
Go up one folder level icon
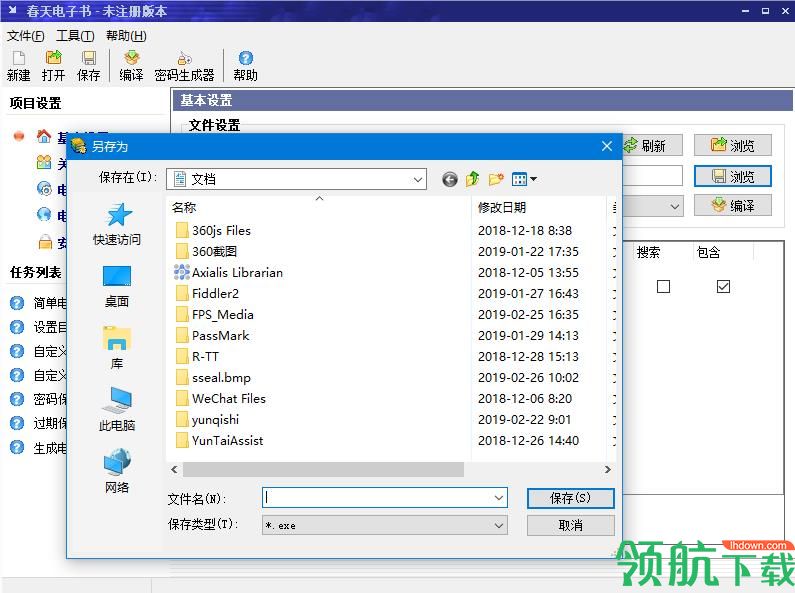point(472,179)
